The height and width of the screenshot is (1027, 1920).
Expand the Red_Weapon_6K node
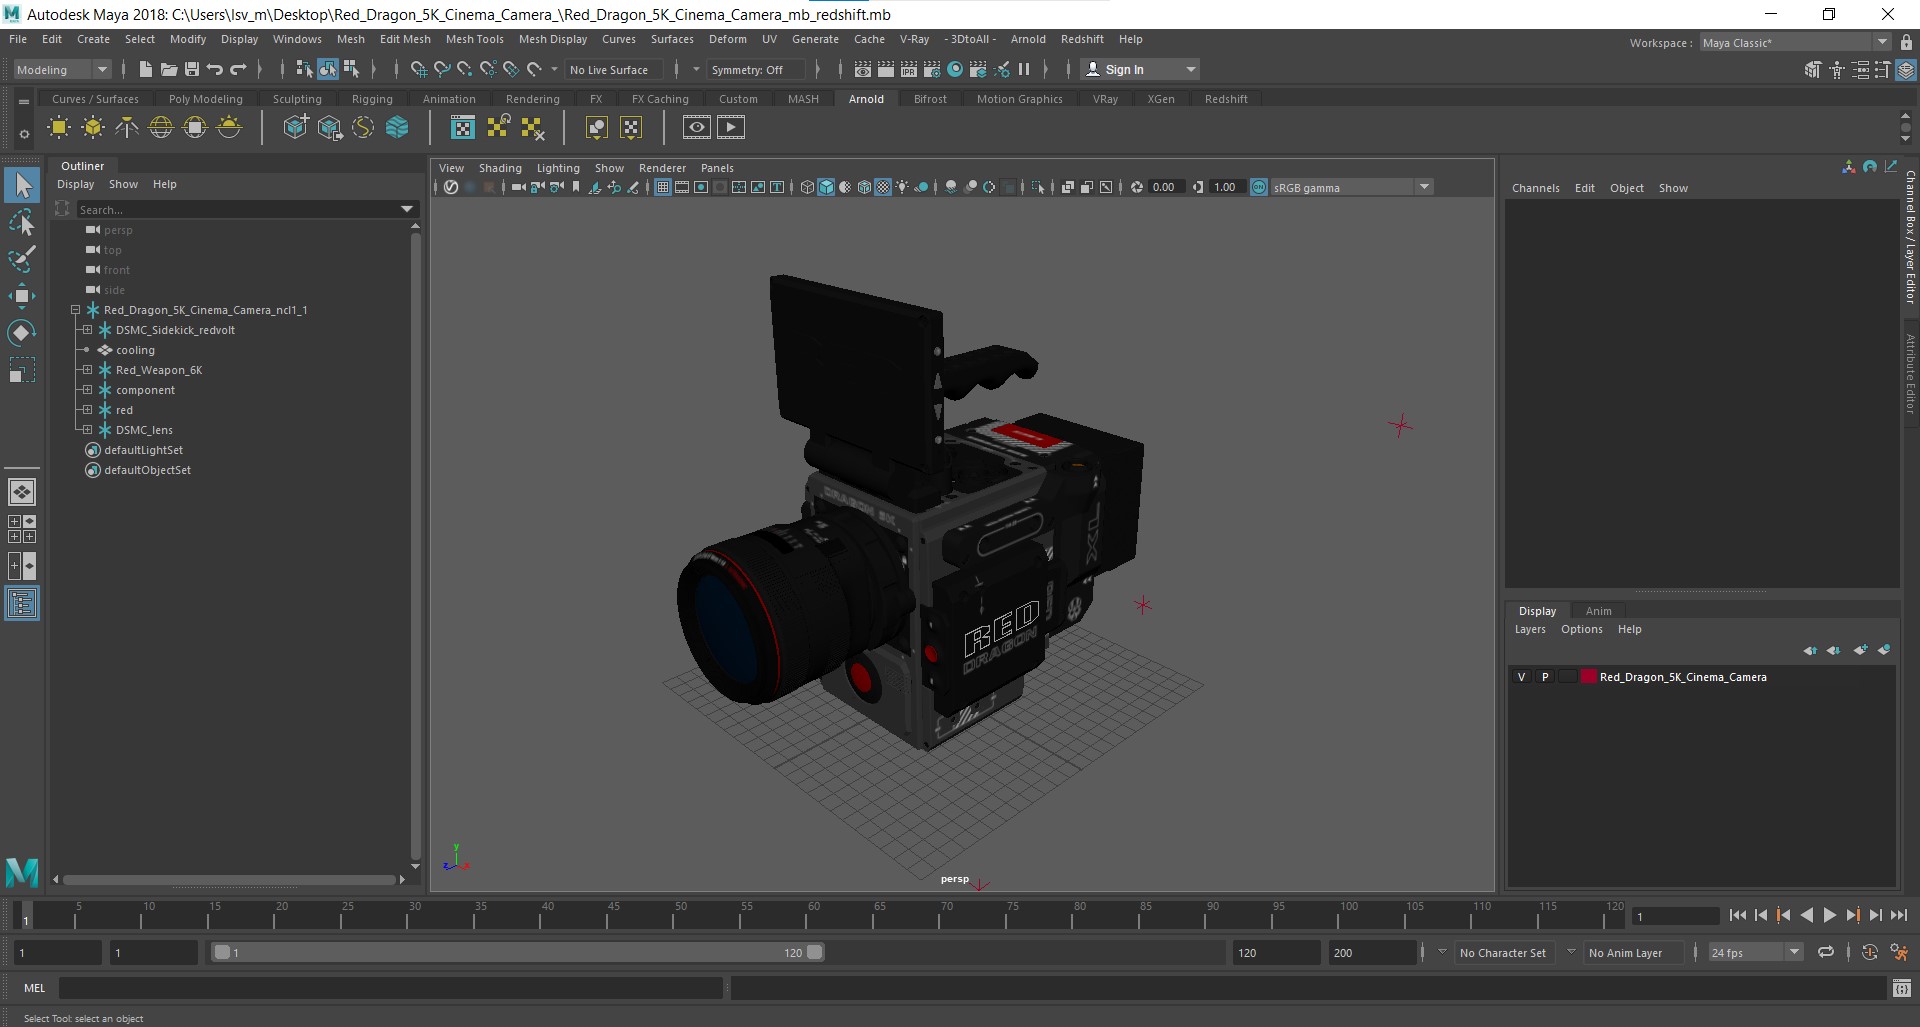87,370
